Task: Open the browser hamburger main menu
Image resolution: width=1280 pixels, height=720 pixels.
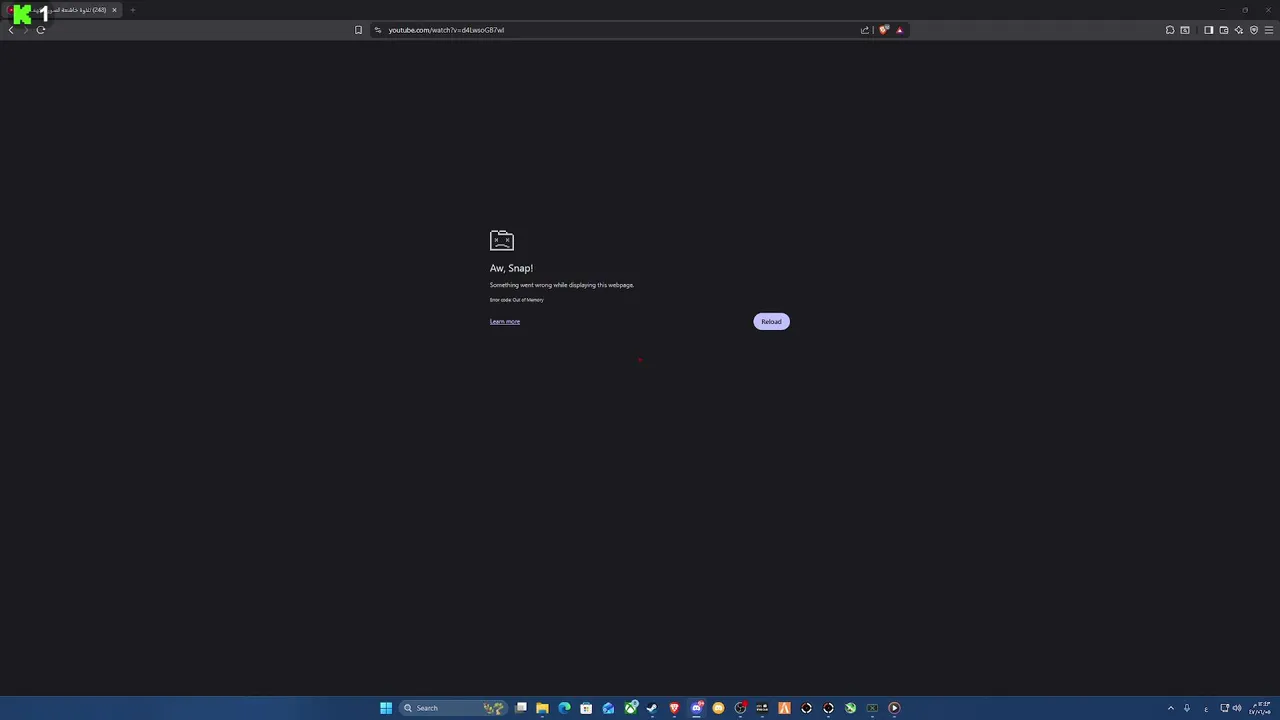Action: (1269, 30)
